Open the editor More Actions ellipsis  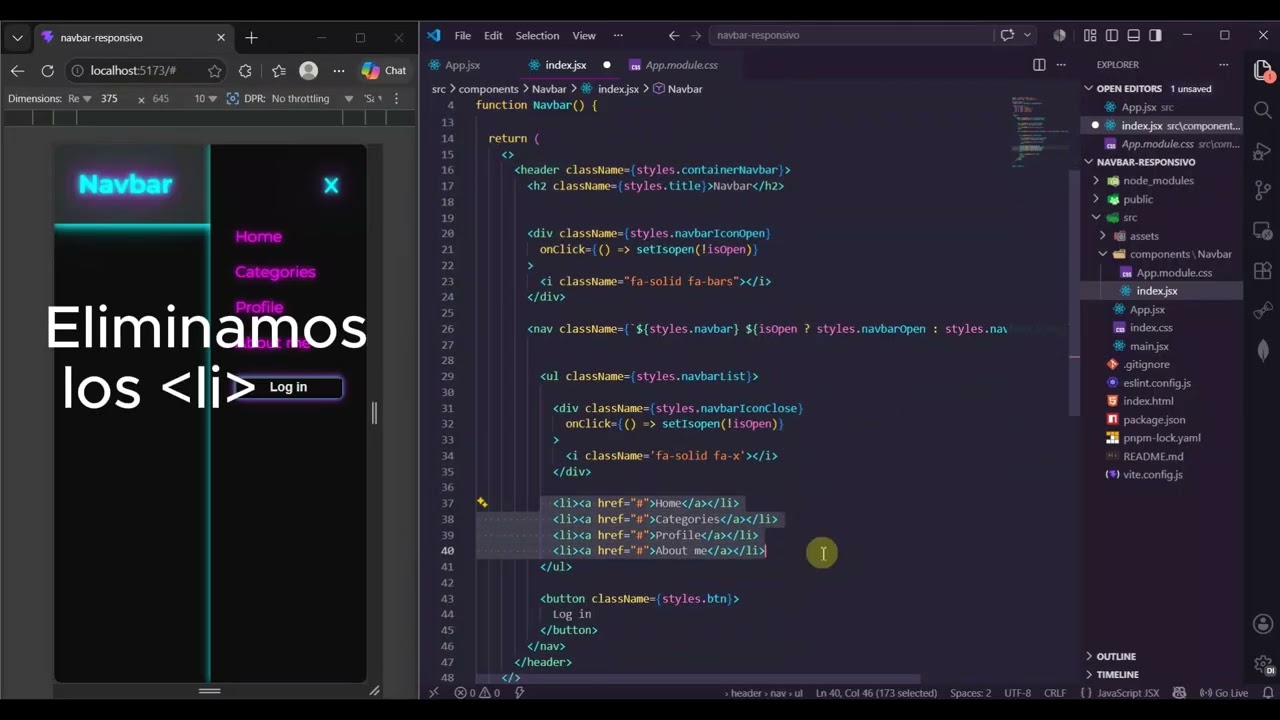click(1061, 65)
